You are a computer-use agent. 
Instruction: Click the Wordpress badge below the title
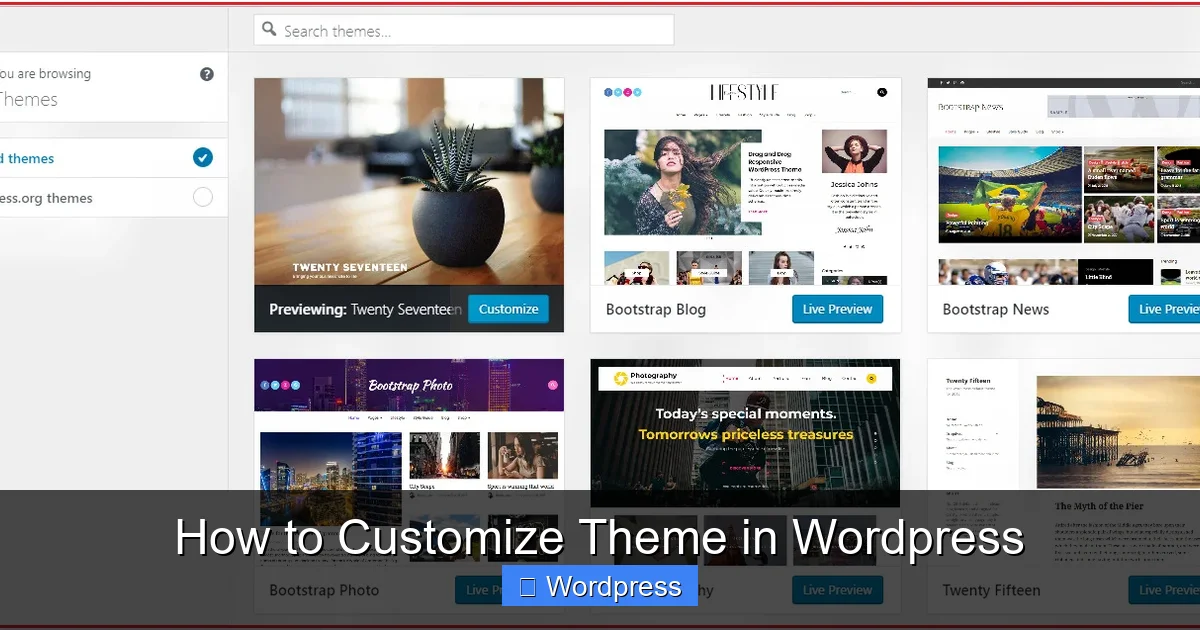coord(599,586)
